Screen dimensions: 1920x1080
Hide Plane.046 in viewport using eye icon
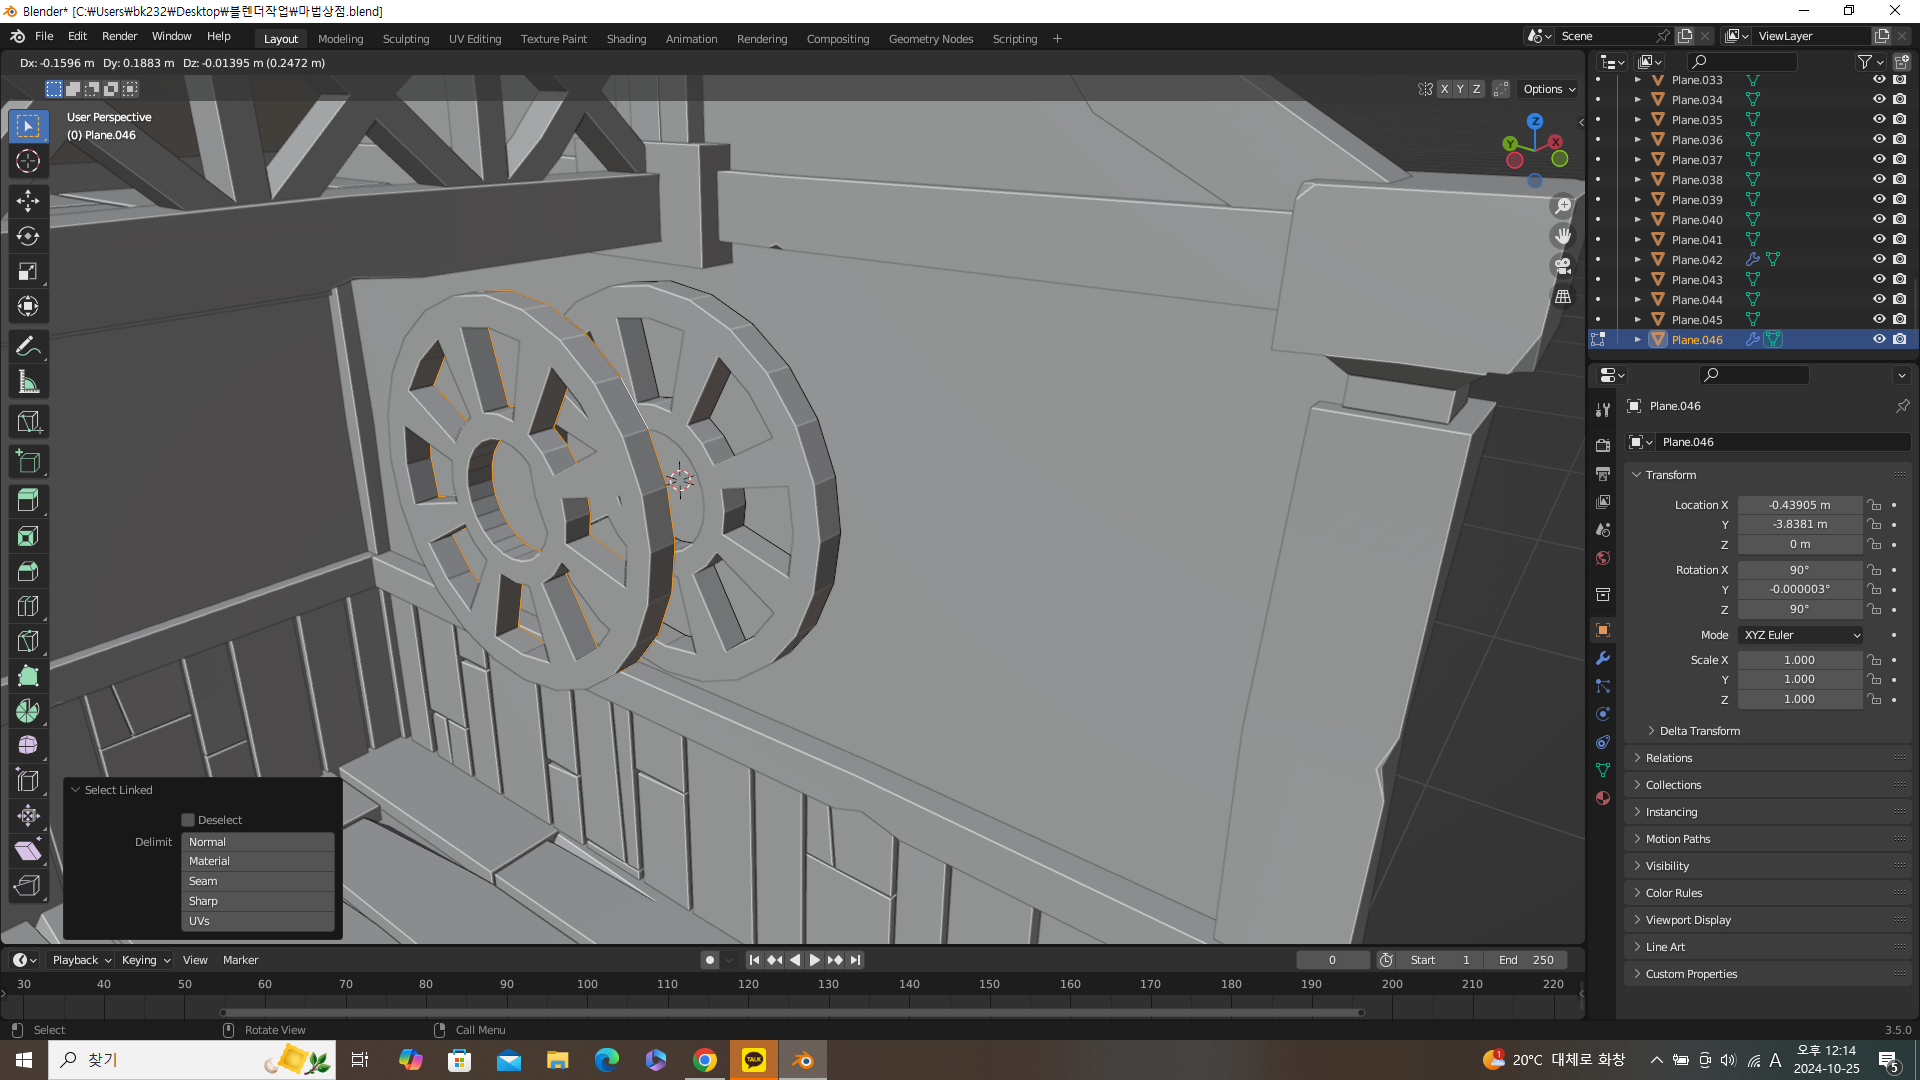point(1879,339)
